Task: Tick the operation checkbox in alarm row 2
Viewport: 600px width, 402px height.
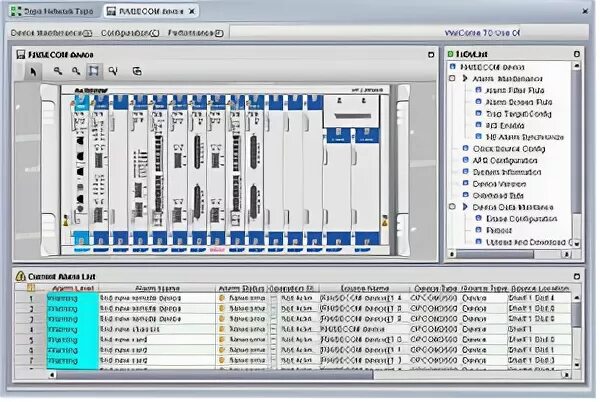Action: 274,309
